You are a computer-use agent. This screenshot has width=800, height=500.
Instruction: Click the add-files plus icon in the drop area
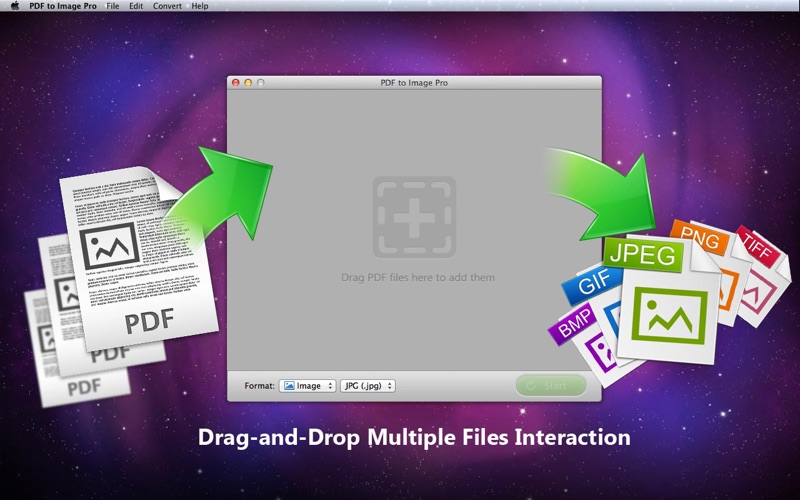414,217
